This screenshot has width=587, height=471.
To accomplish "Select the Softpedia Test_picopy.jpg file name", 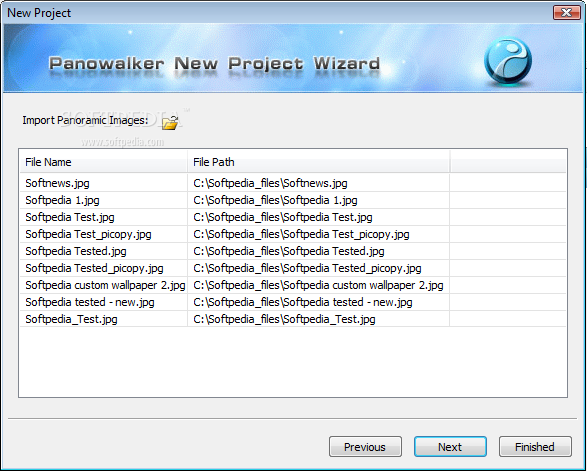I will (88, 234).
